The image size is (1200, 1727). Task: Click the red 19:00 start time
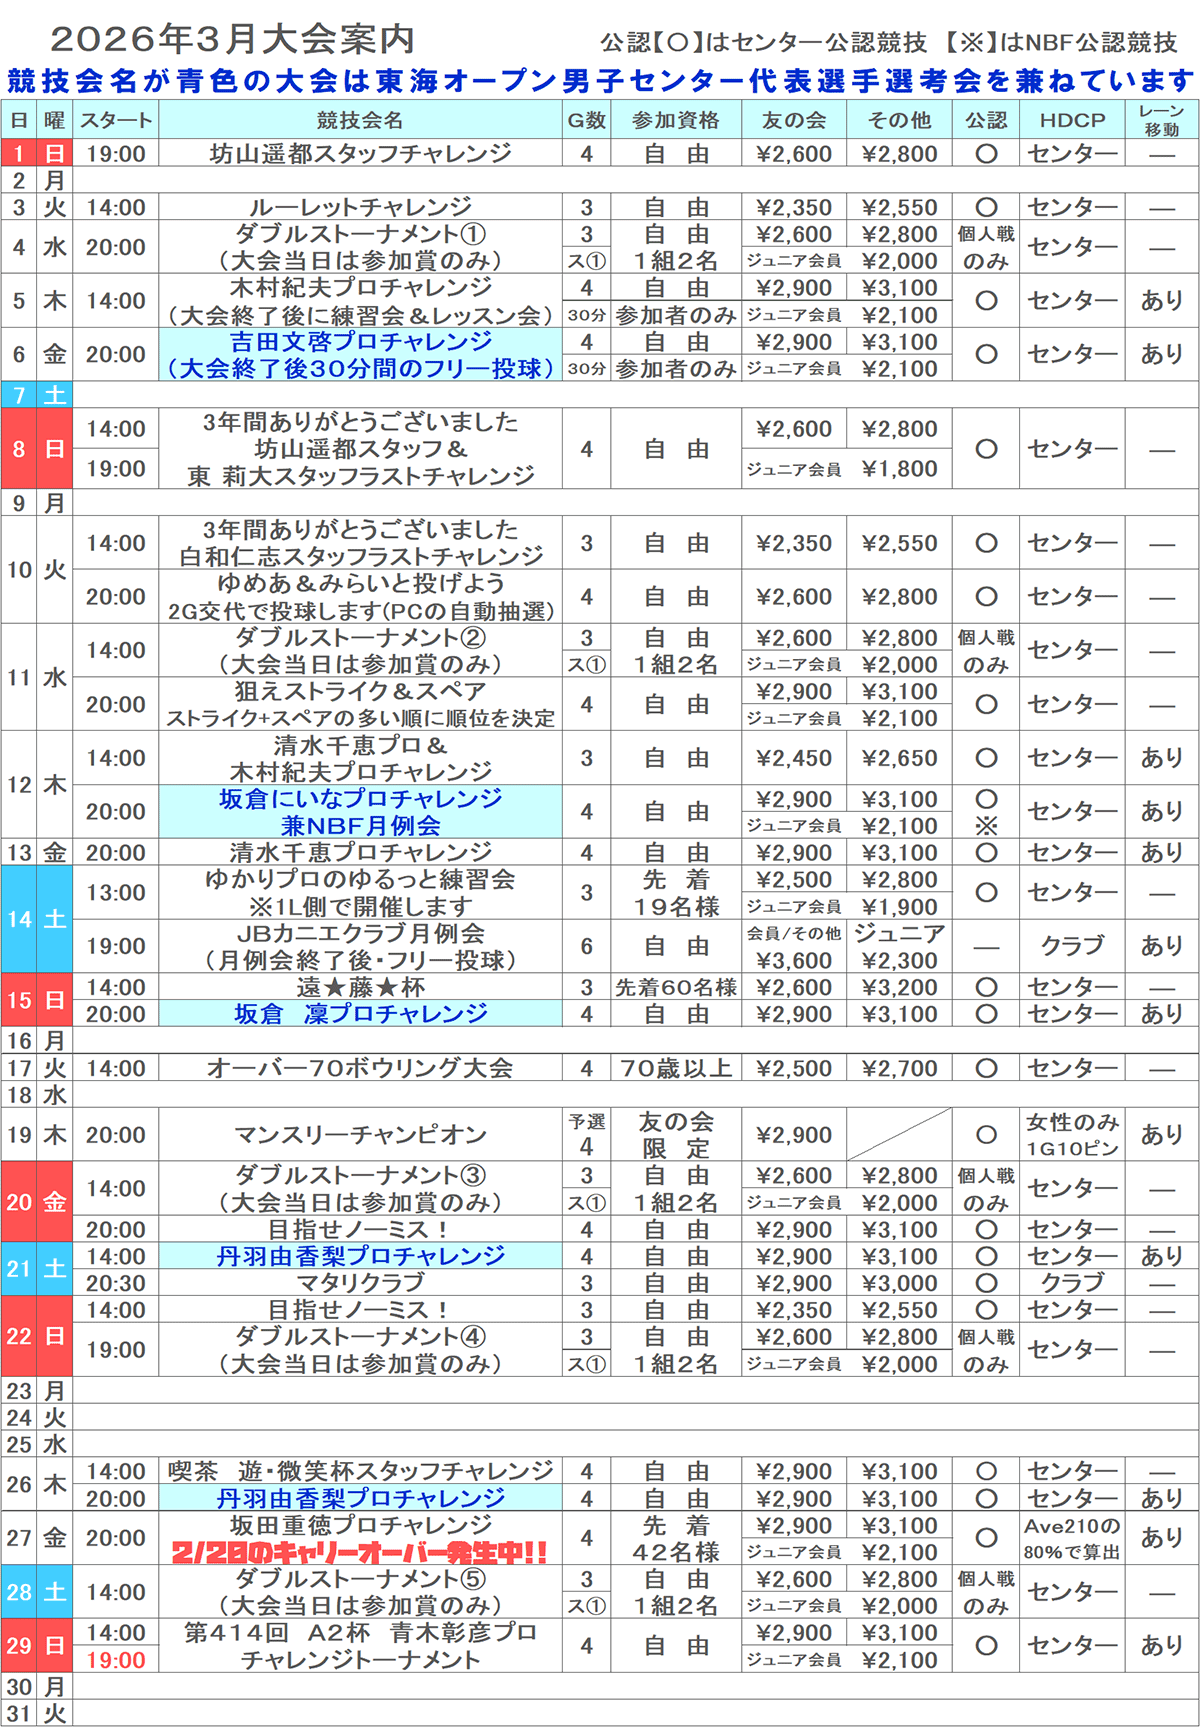116,1660
